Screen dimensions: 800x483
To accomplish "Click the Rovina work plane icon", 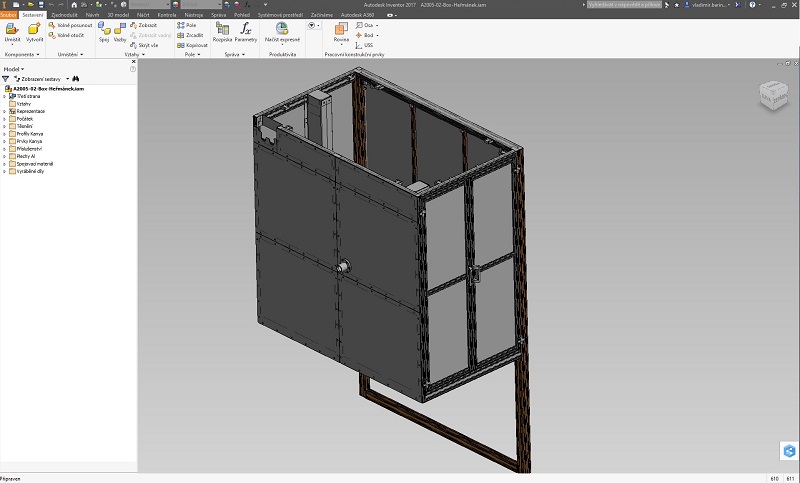I will click(x=341, y=31).
